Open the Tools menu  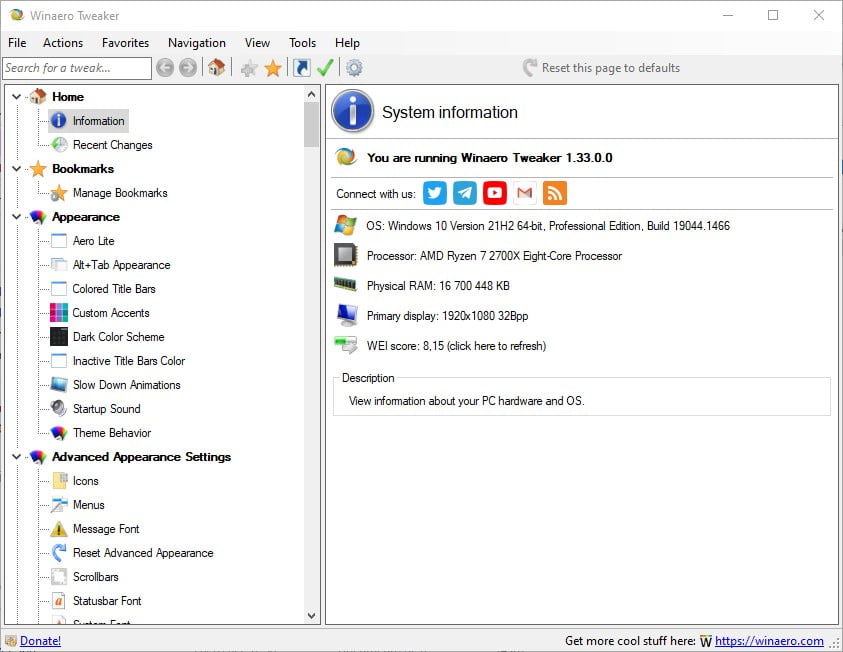tap(302, 42)
